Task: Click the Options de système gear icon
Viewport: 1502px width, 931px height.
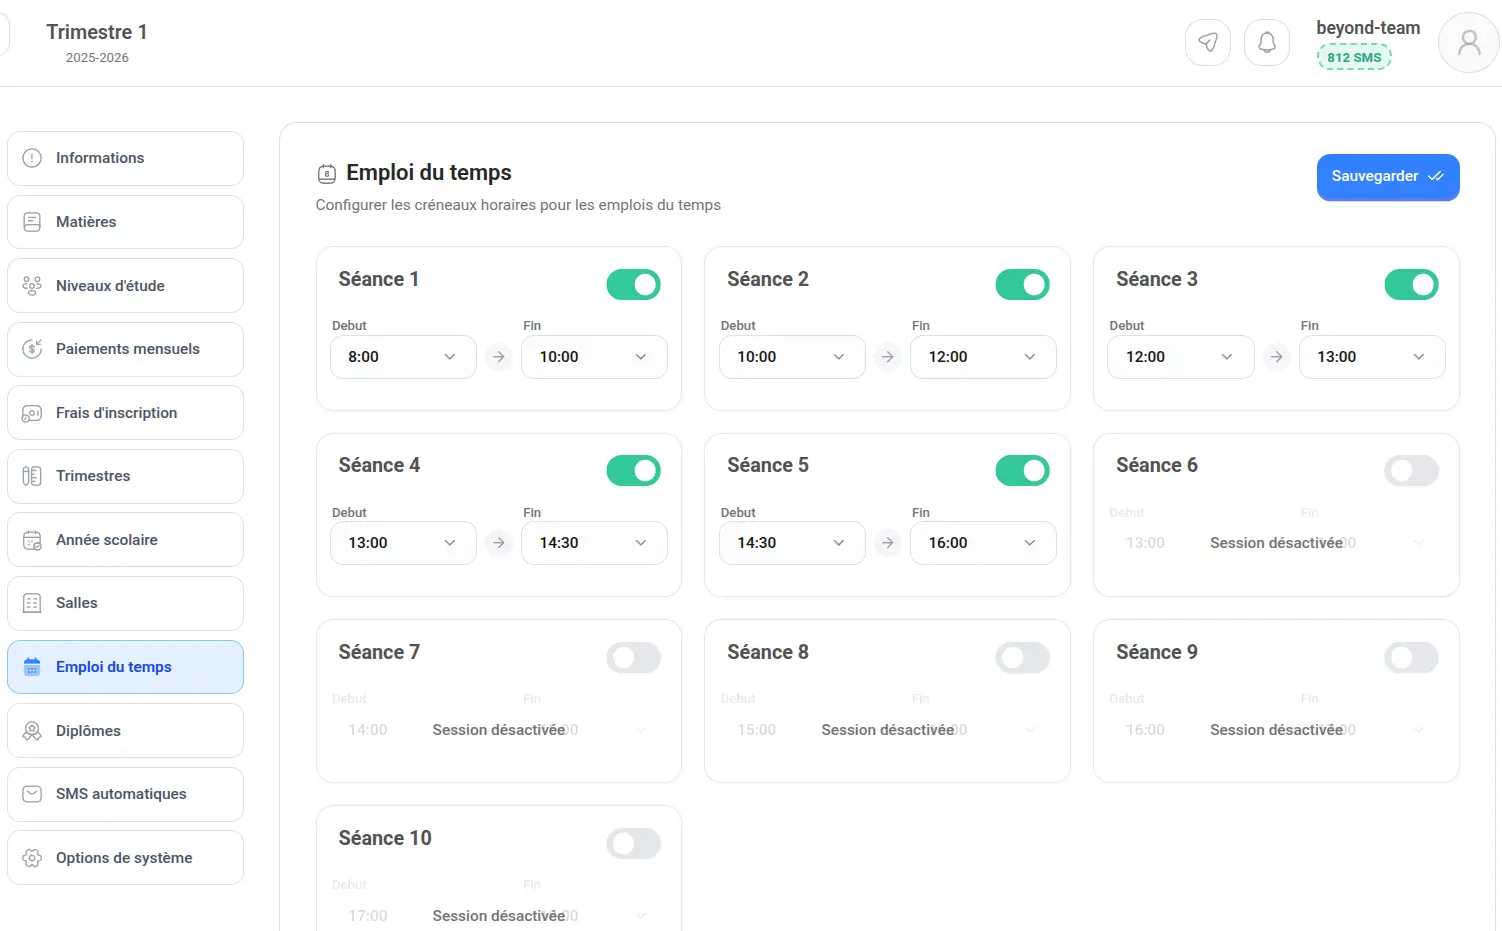Action: [x=32, y=858]
